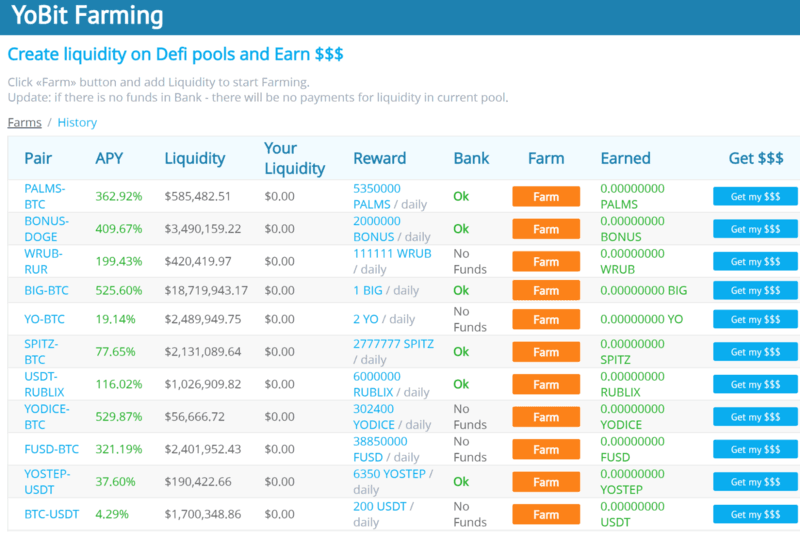The image size is (800, 534).
Task: Click the $18,719,943.17 liquidity value
Action: coord(206,290)
